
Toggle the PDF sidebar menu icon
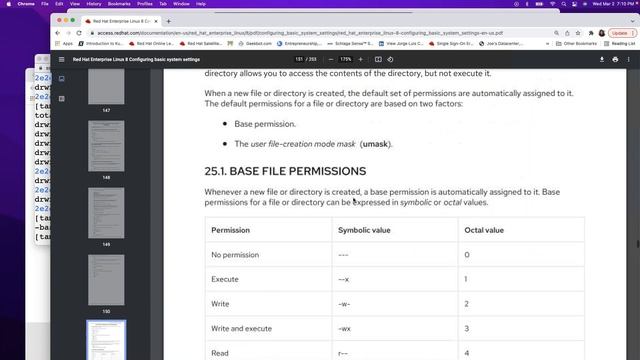click(x=62, y=60)
